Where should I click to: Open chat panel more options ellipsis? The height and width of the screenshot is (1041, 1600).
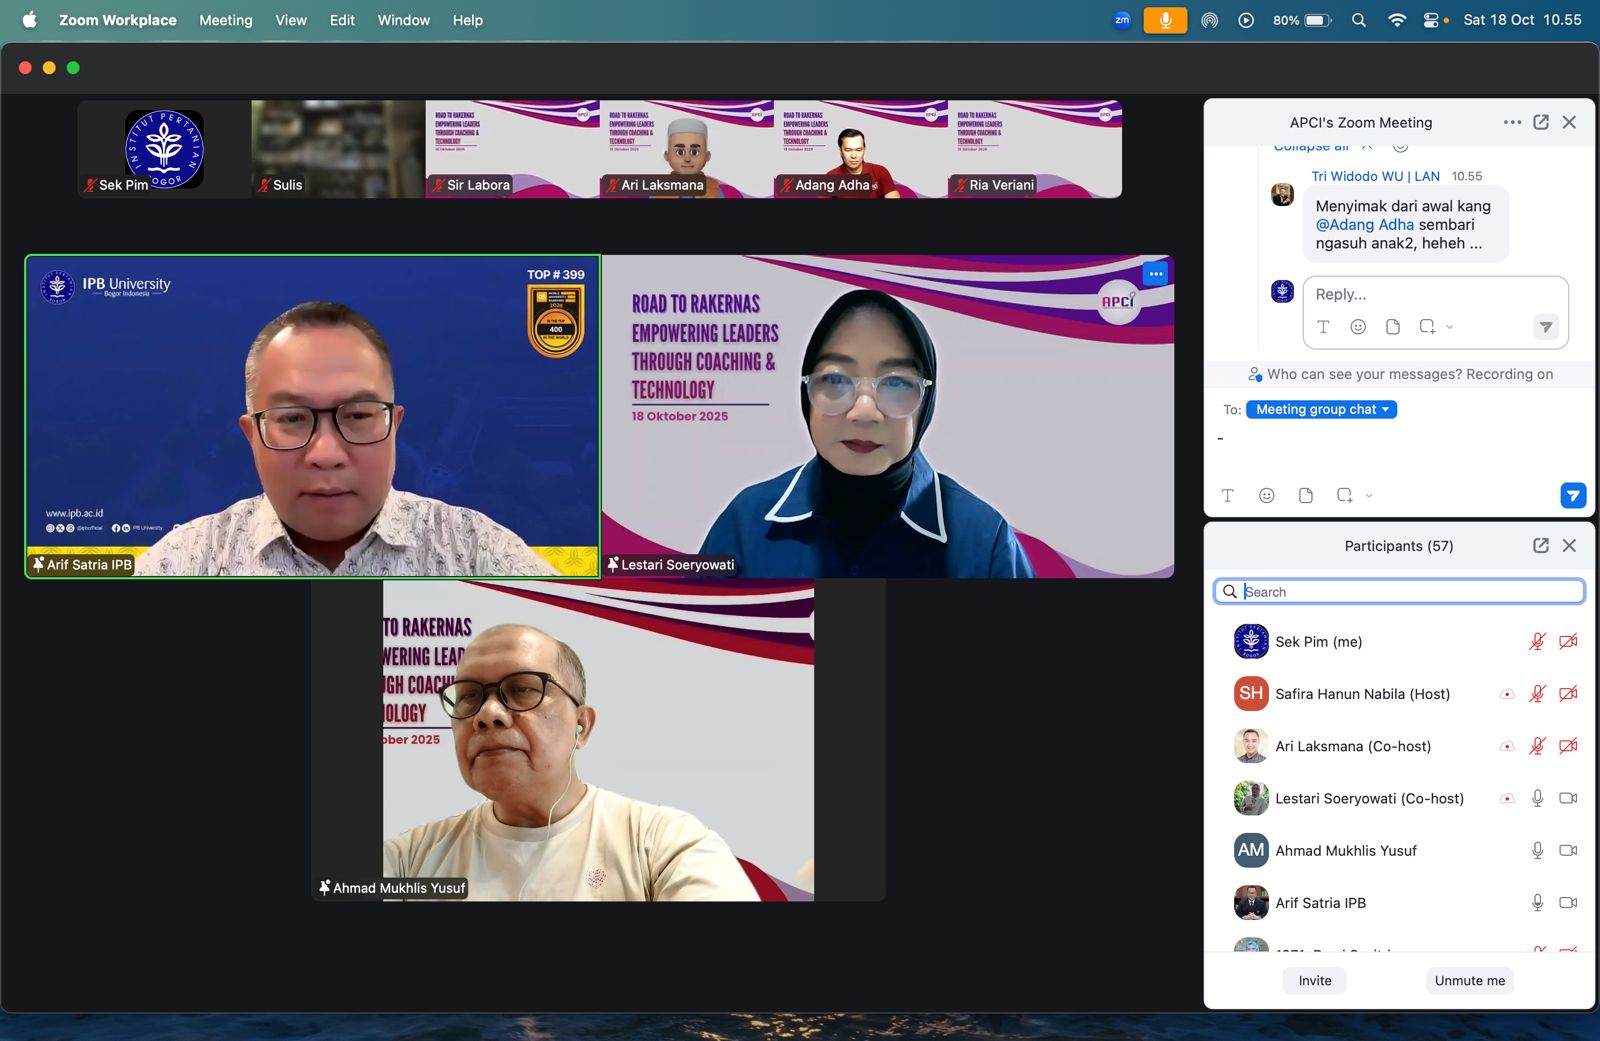point(1512,122)
